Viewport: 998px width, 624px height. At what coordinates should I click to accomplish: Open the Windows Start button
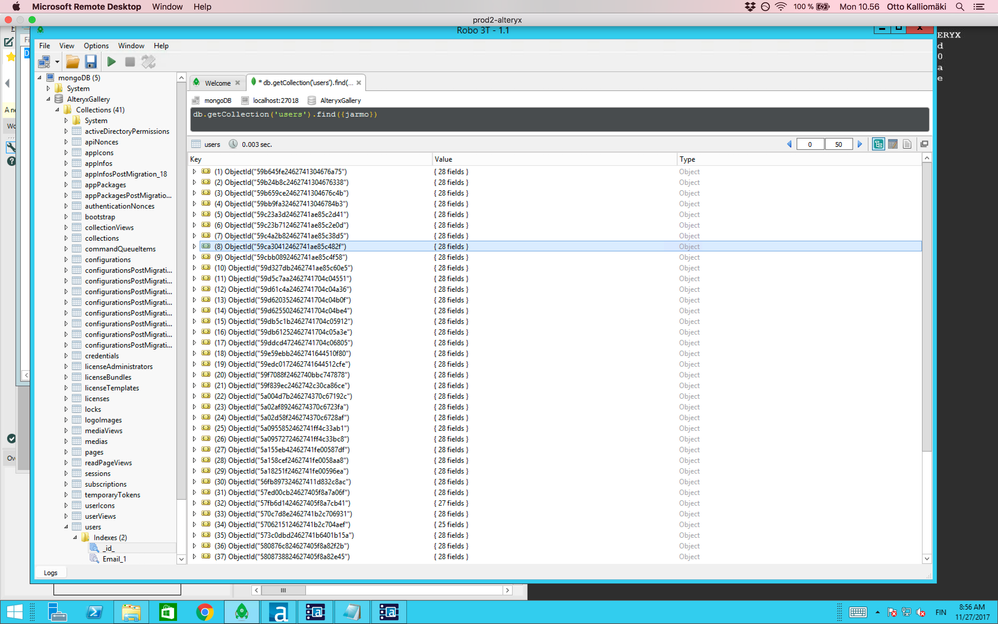13,613
